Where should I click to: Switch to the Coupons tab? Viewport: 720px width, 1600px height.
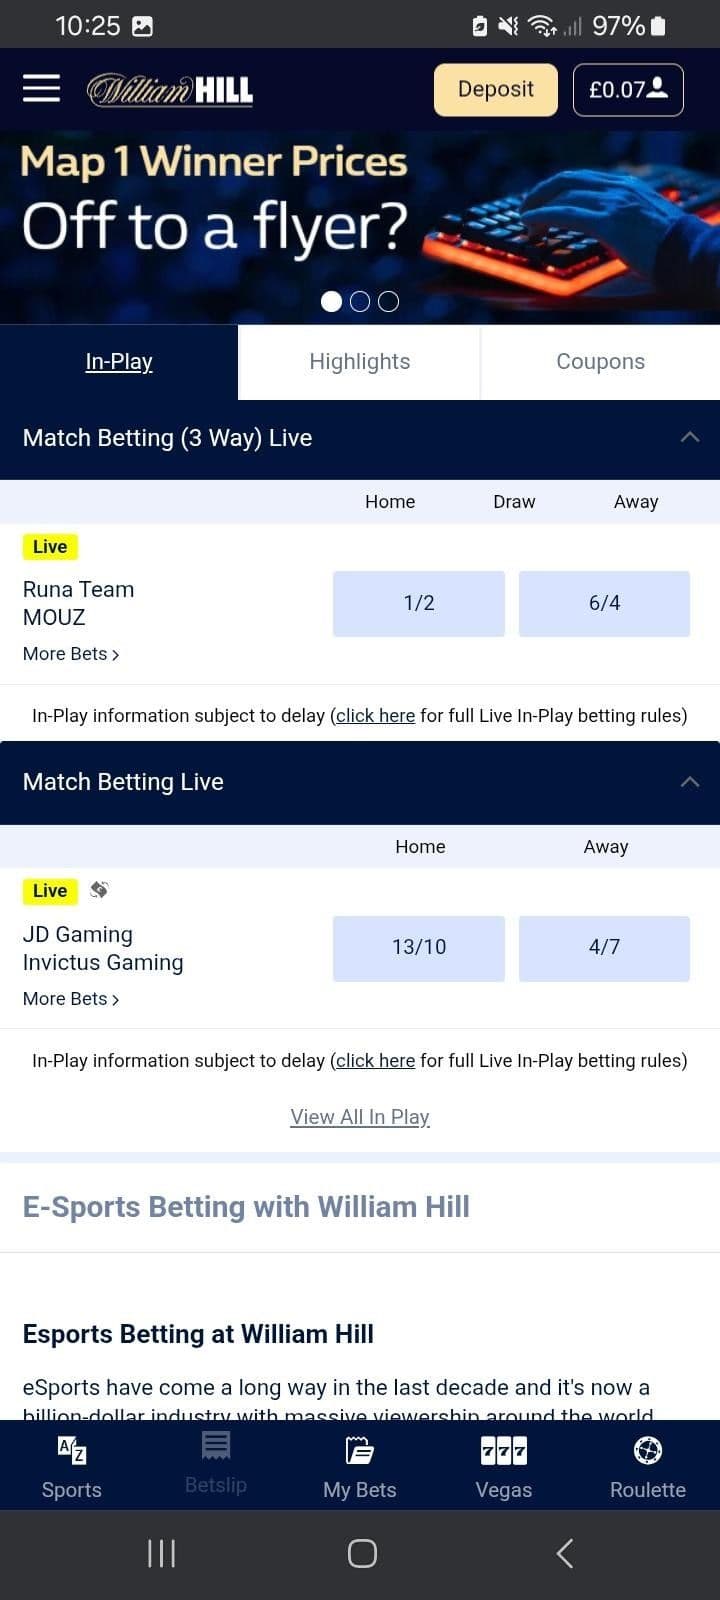[x=600, y=361]
